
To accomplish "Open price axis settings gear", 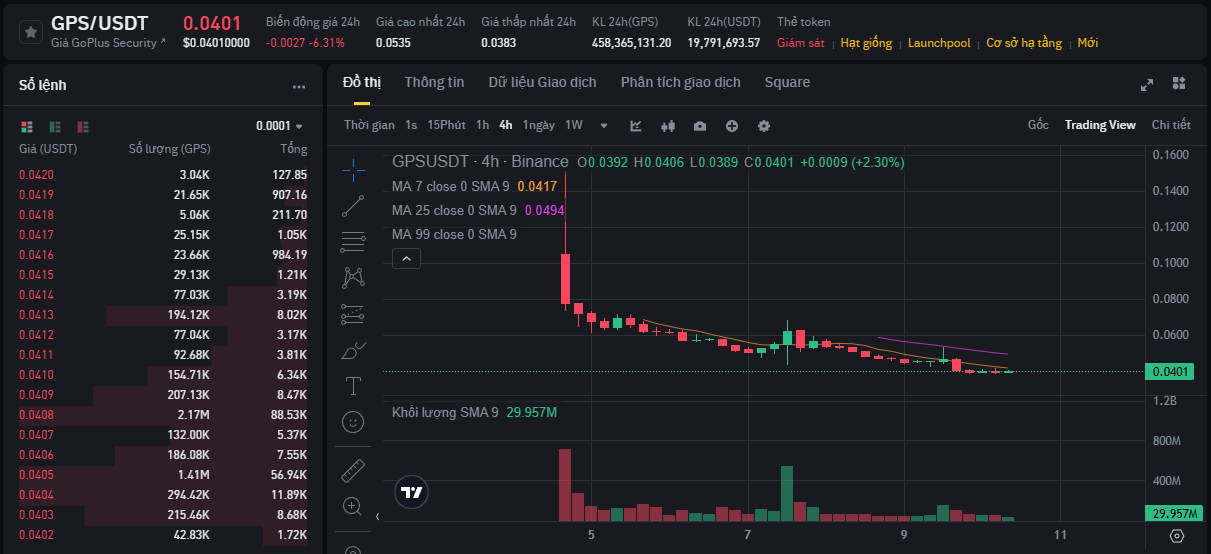I will [x=1176, y=536].
